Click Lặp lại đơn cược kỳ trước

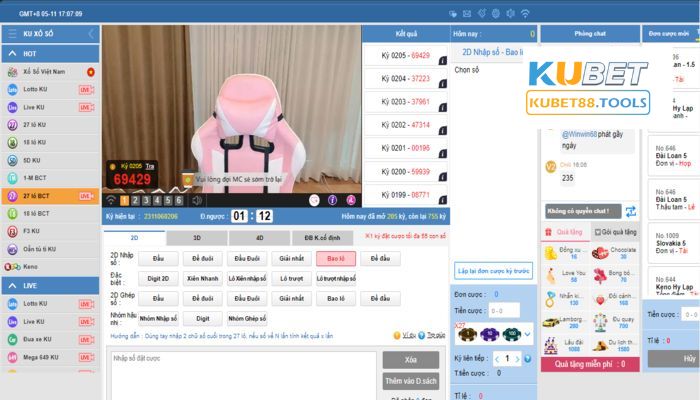pos(493,271)
